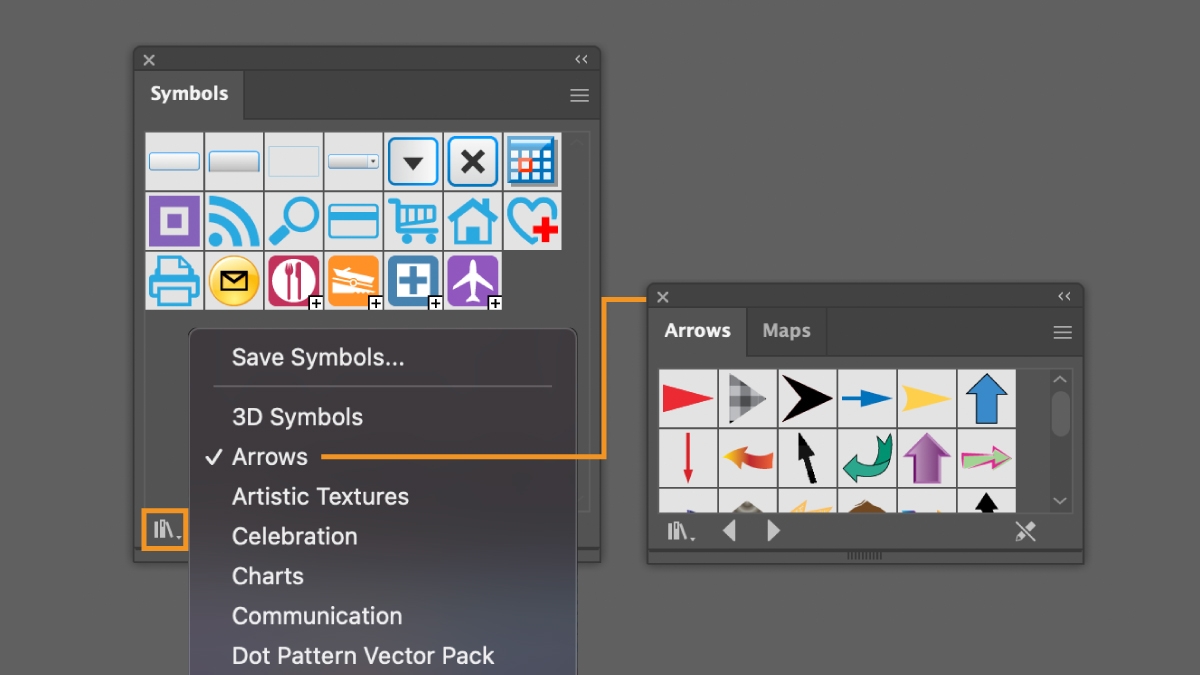1200x675 pixels.
Task: Select the magnifying glass search symbol
Action: [293, 221]
